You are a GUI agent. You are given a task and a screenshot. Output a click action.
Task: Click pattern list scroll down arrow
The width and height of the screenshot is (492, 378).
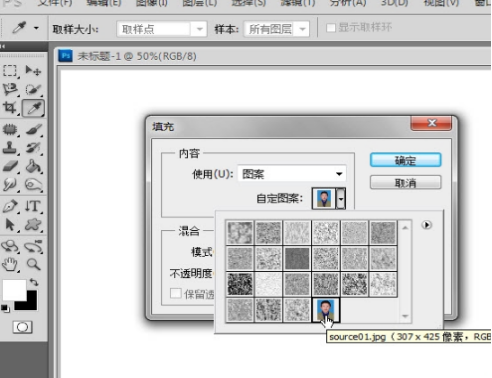pos(405,316)
